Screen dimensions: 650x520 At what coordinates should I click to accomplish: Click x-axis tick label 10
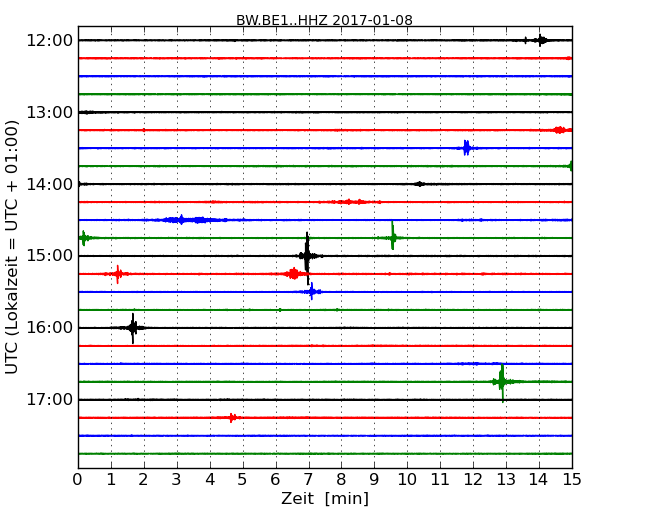[x=407, y=480]
